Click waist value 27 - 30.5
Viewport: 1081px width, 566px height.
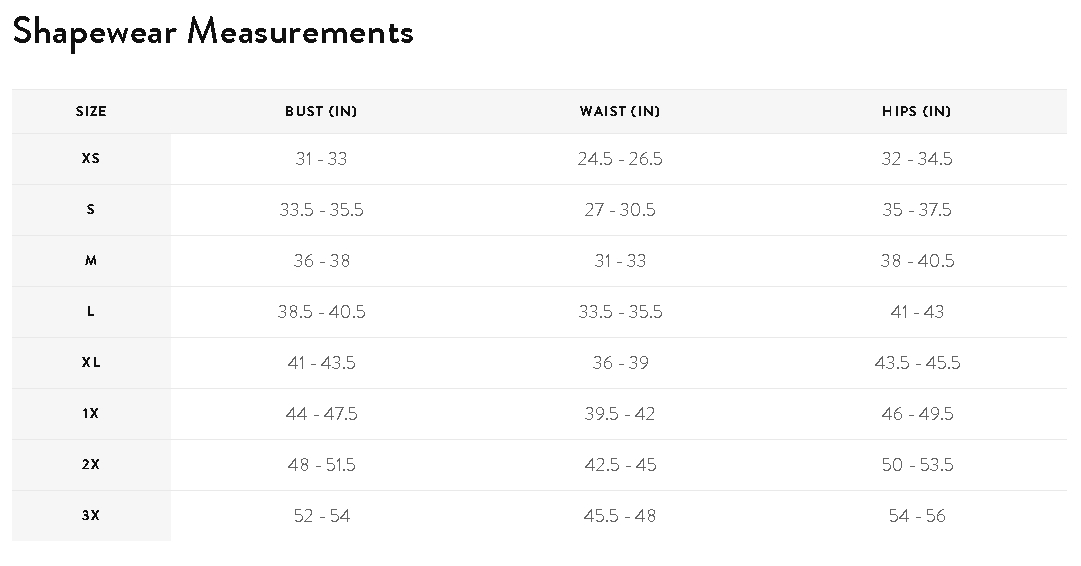(620, 210)
